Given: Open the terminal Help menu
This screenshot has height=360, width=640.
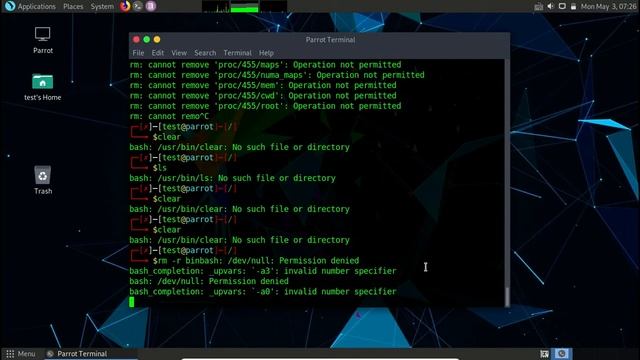Looking at the screenshot, I should 266,53.
